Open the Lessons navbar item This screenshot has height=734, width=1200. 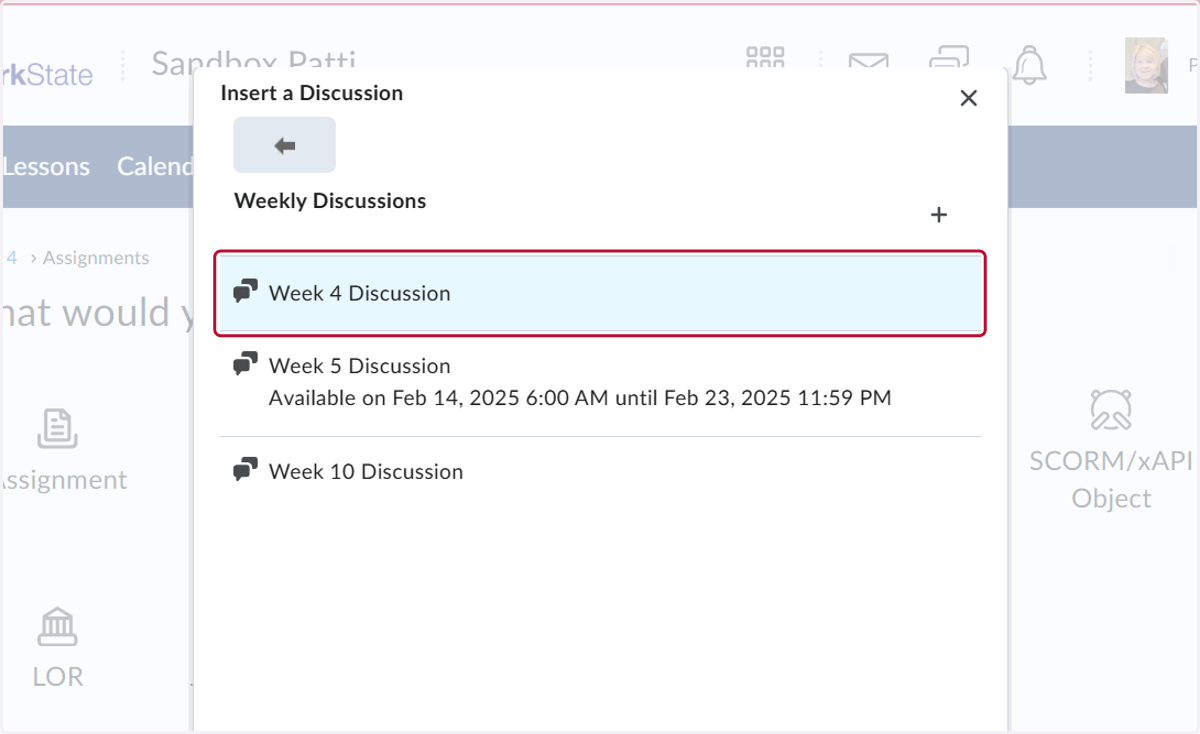[x=46, y=166]
